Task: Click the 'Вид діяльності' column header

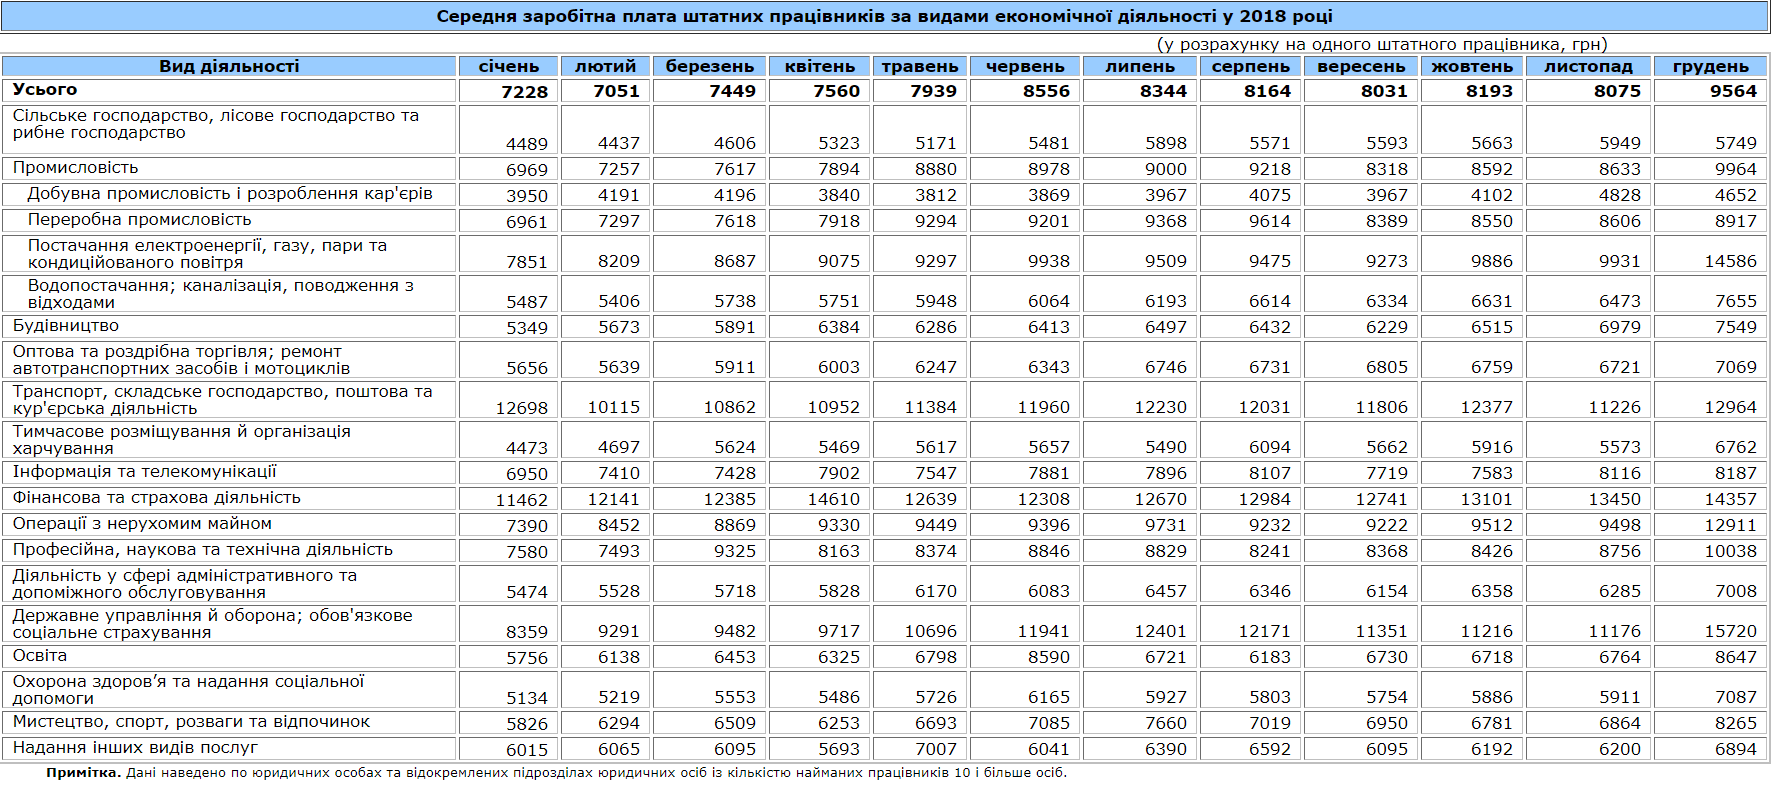Action: 229,66
